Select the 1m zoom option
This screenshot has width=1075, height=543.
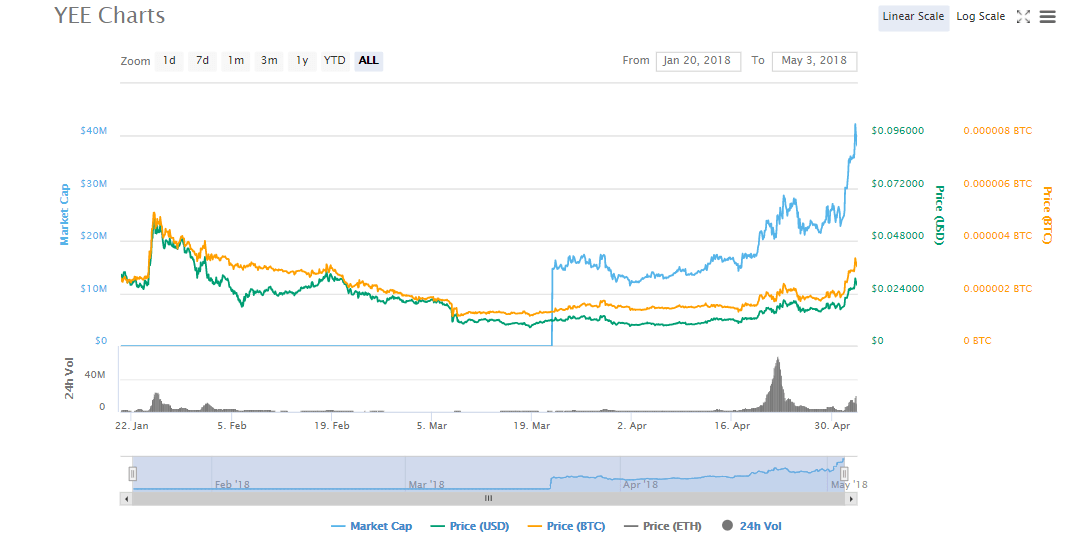click(x=235, y=61)
